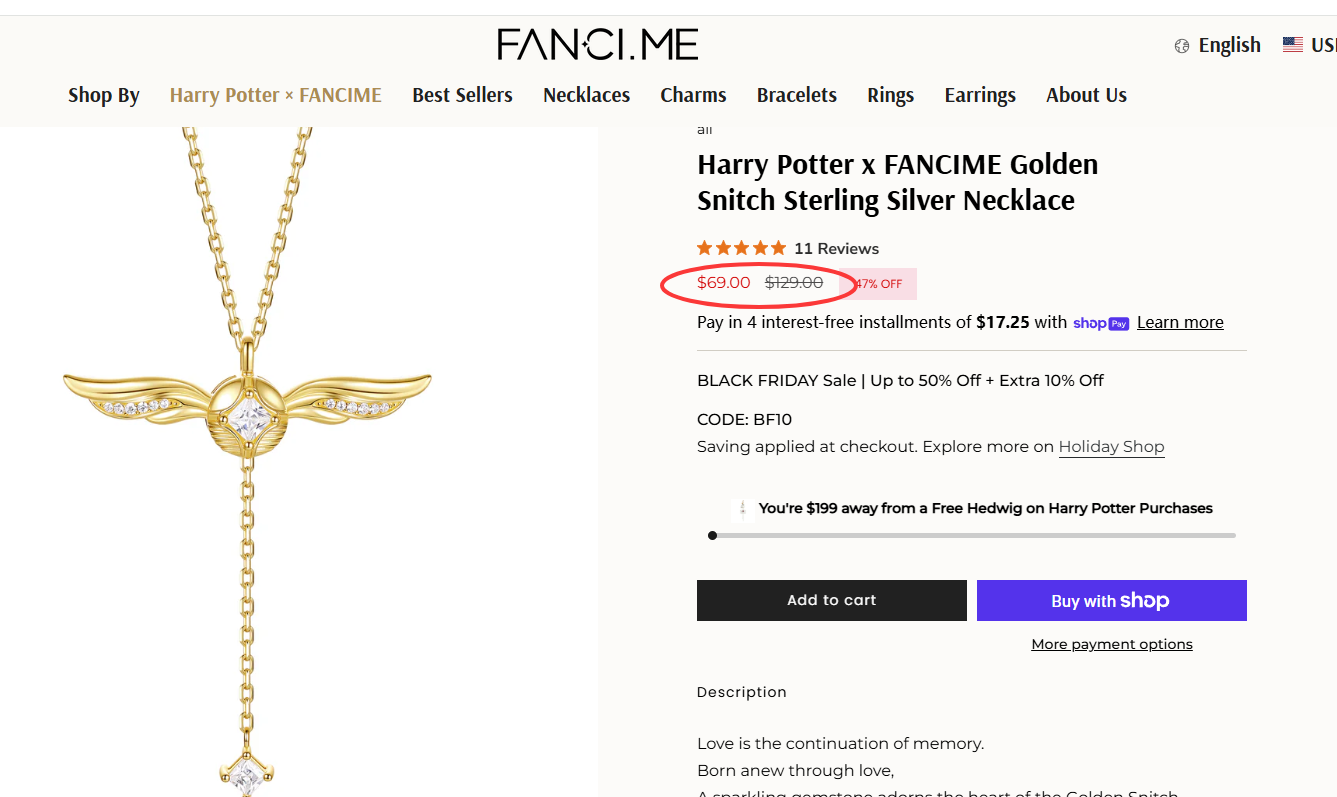Open the Best Sellers page
Viewport: 1337px width, 797px height.
point(462,95)
